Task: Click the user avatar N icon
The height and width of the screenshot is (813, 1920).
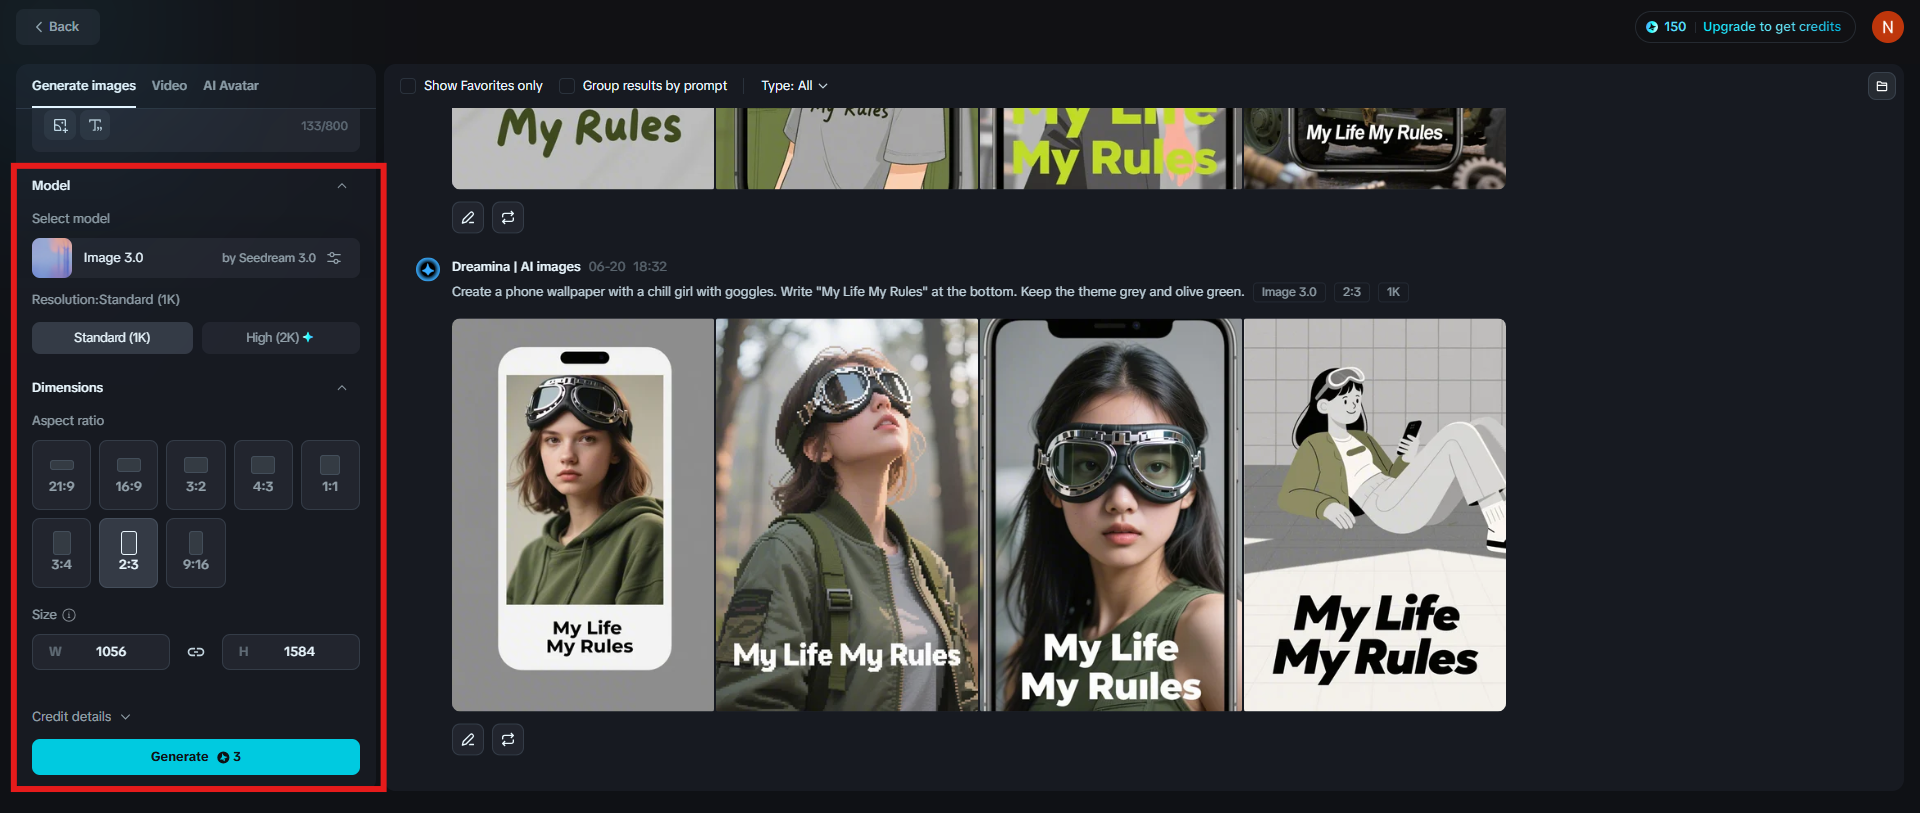Action: [1887, 27]
